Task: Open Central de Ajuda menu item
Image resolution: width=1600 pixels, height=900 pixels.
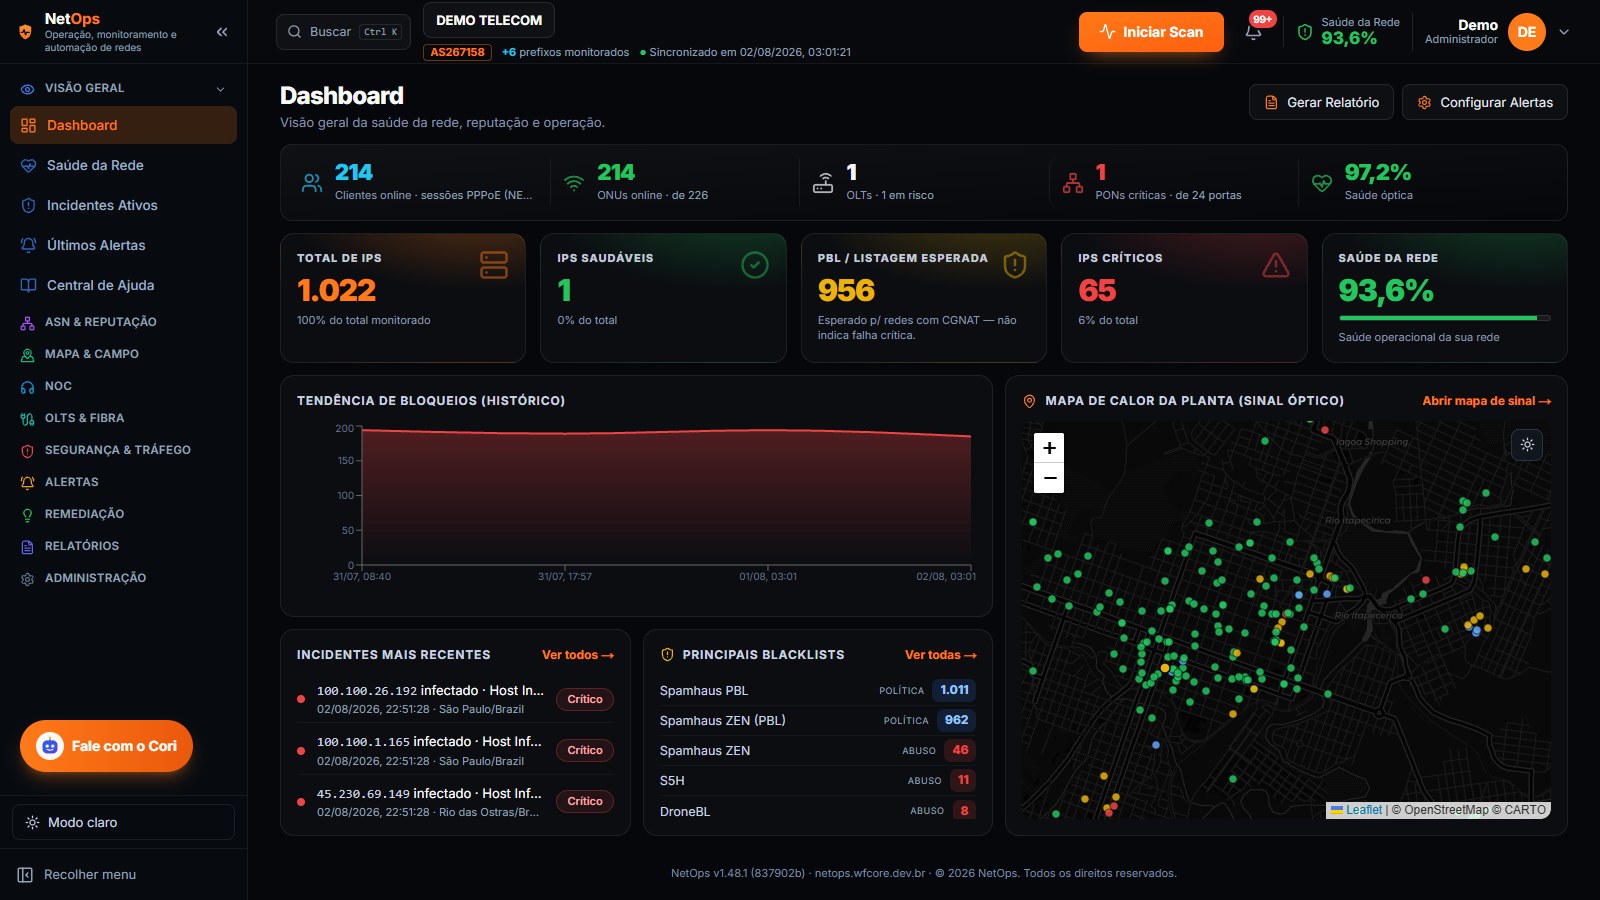Action: coord(123,285)
